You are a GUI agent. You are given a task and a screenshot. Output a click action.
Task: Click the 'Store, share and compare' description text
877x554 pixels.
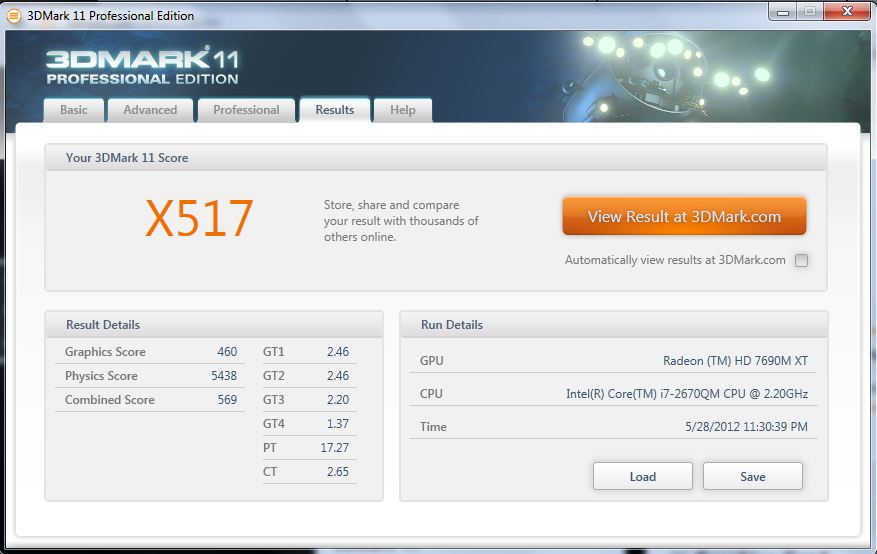point(401,221)
